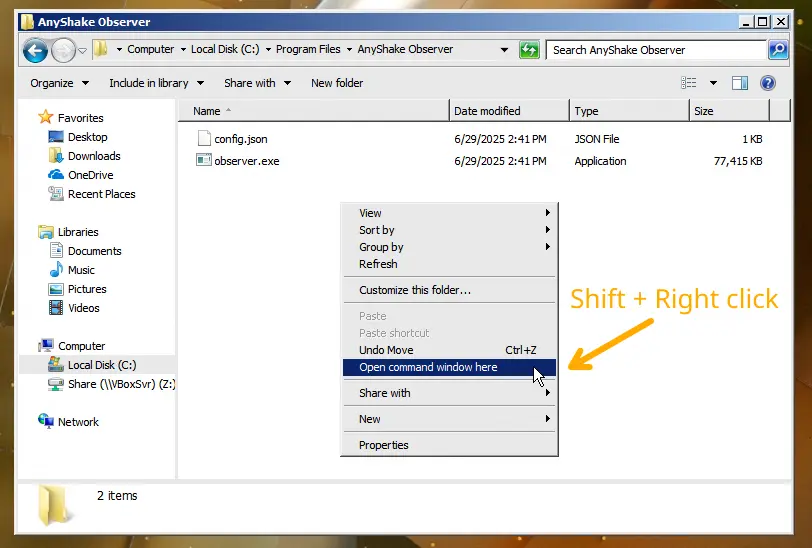The height and width of the screenshot is (548, 812).
Task: Click the Forward navigation arrow button
Action: click(63, 50)
